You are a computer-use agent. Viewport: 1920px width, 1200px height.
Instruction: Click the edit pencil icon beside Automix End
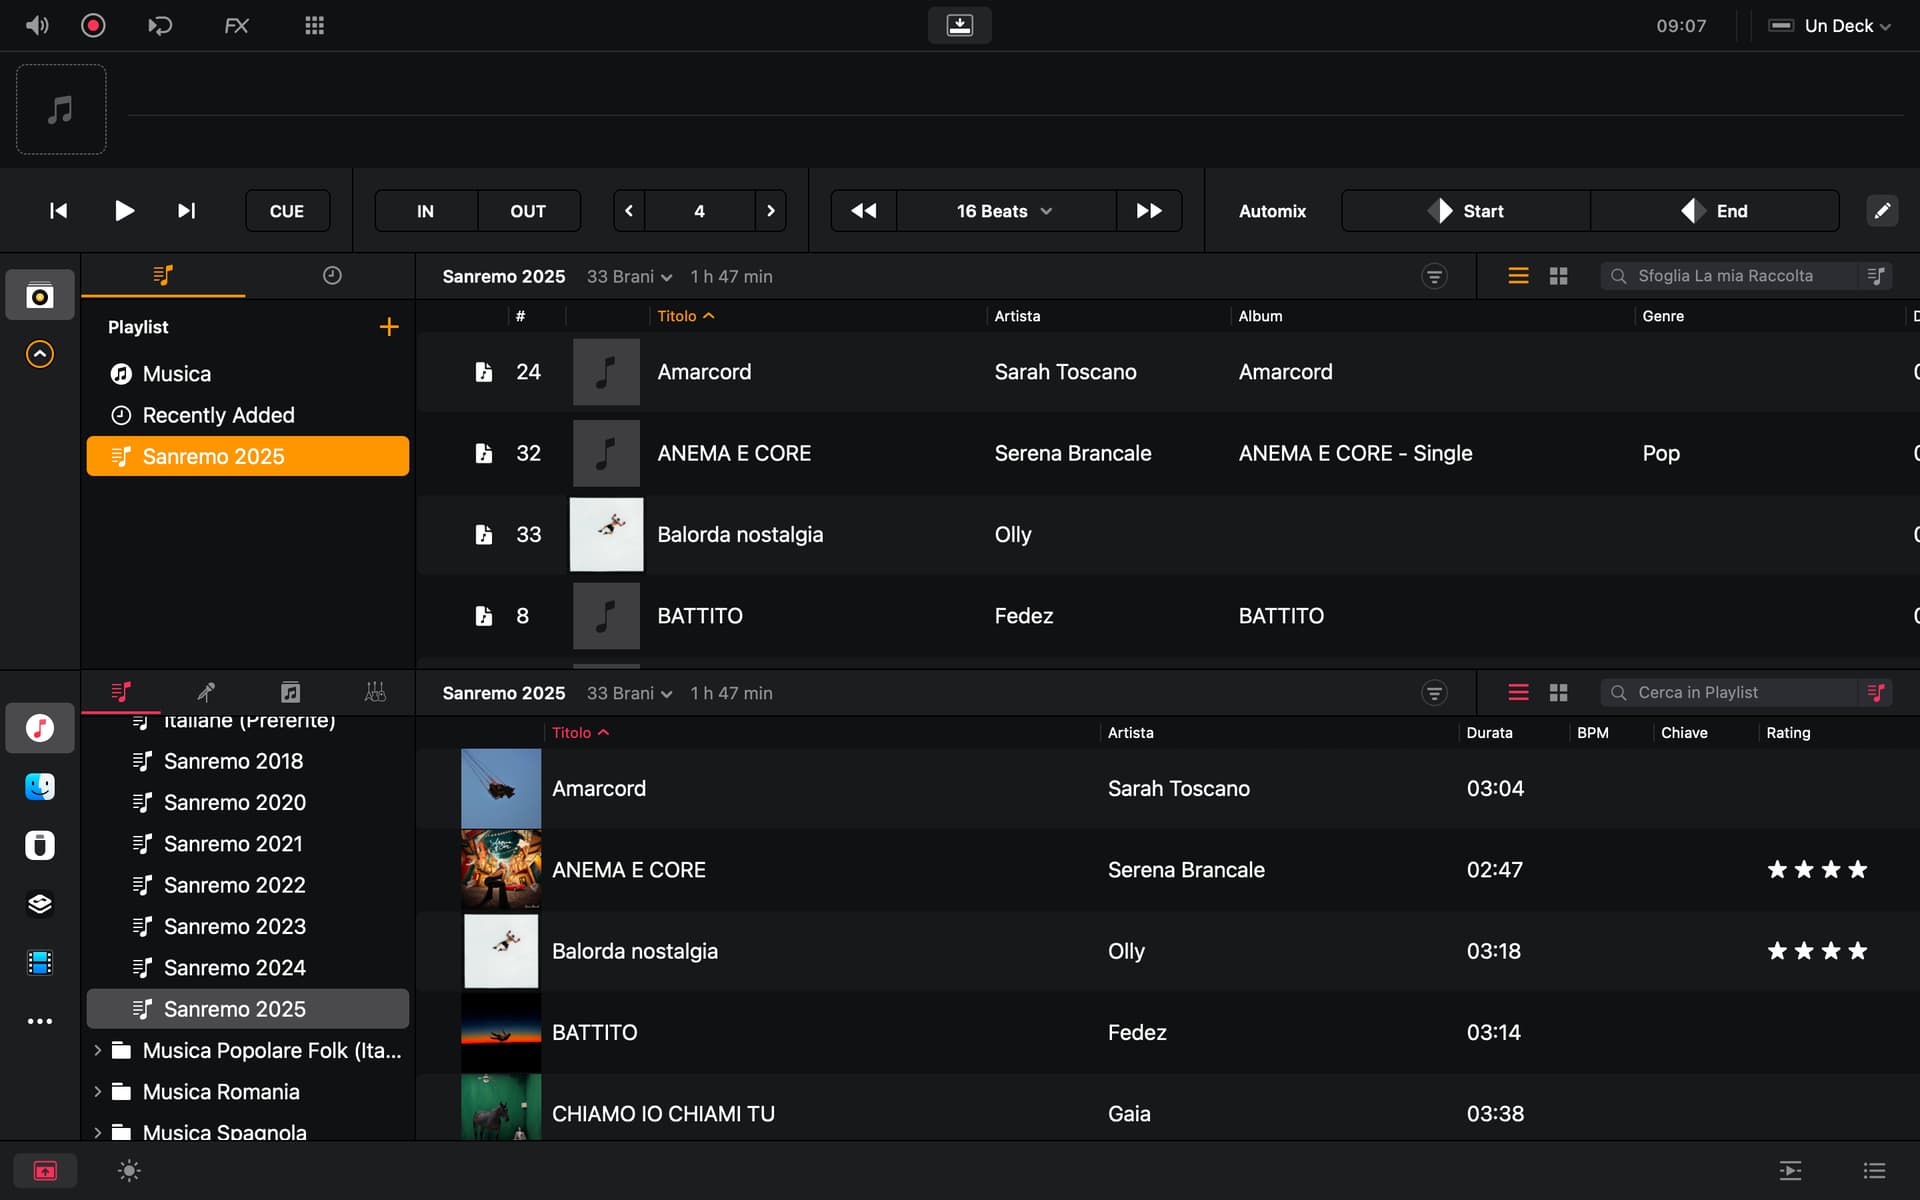tap(1881, 211)
